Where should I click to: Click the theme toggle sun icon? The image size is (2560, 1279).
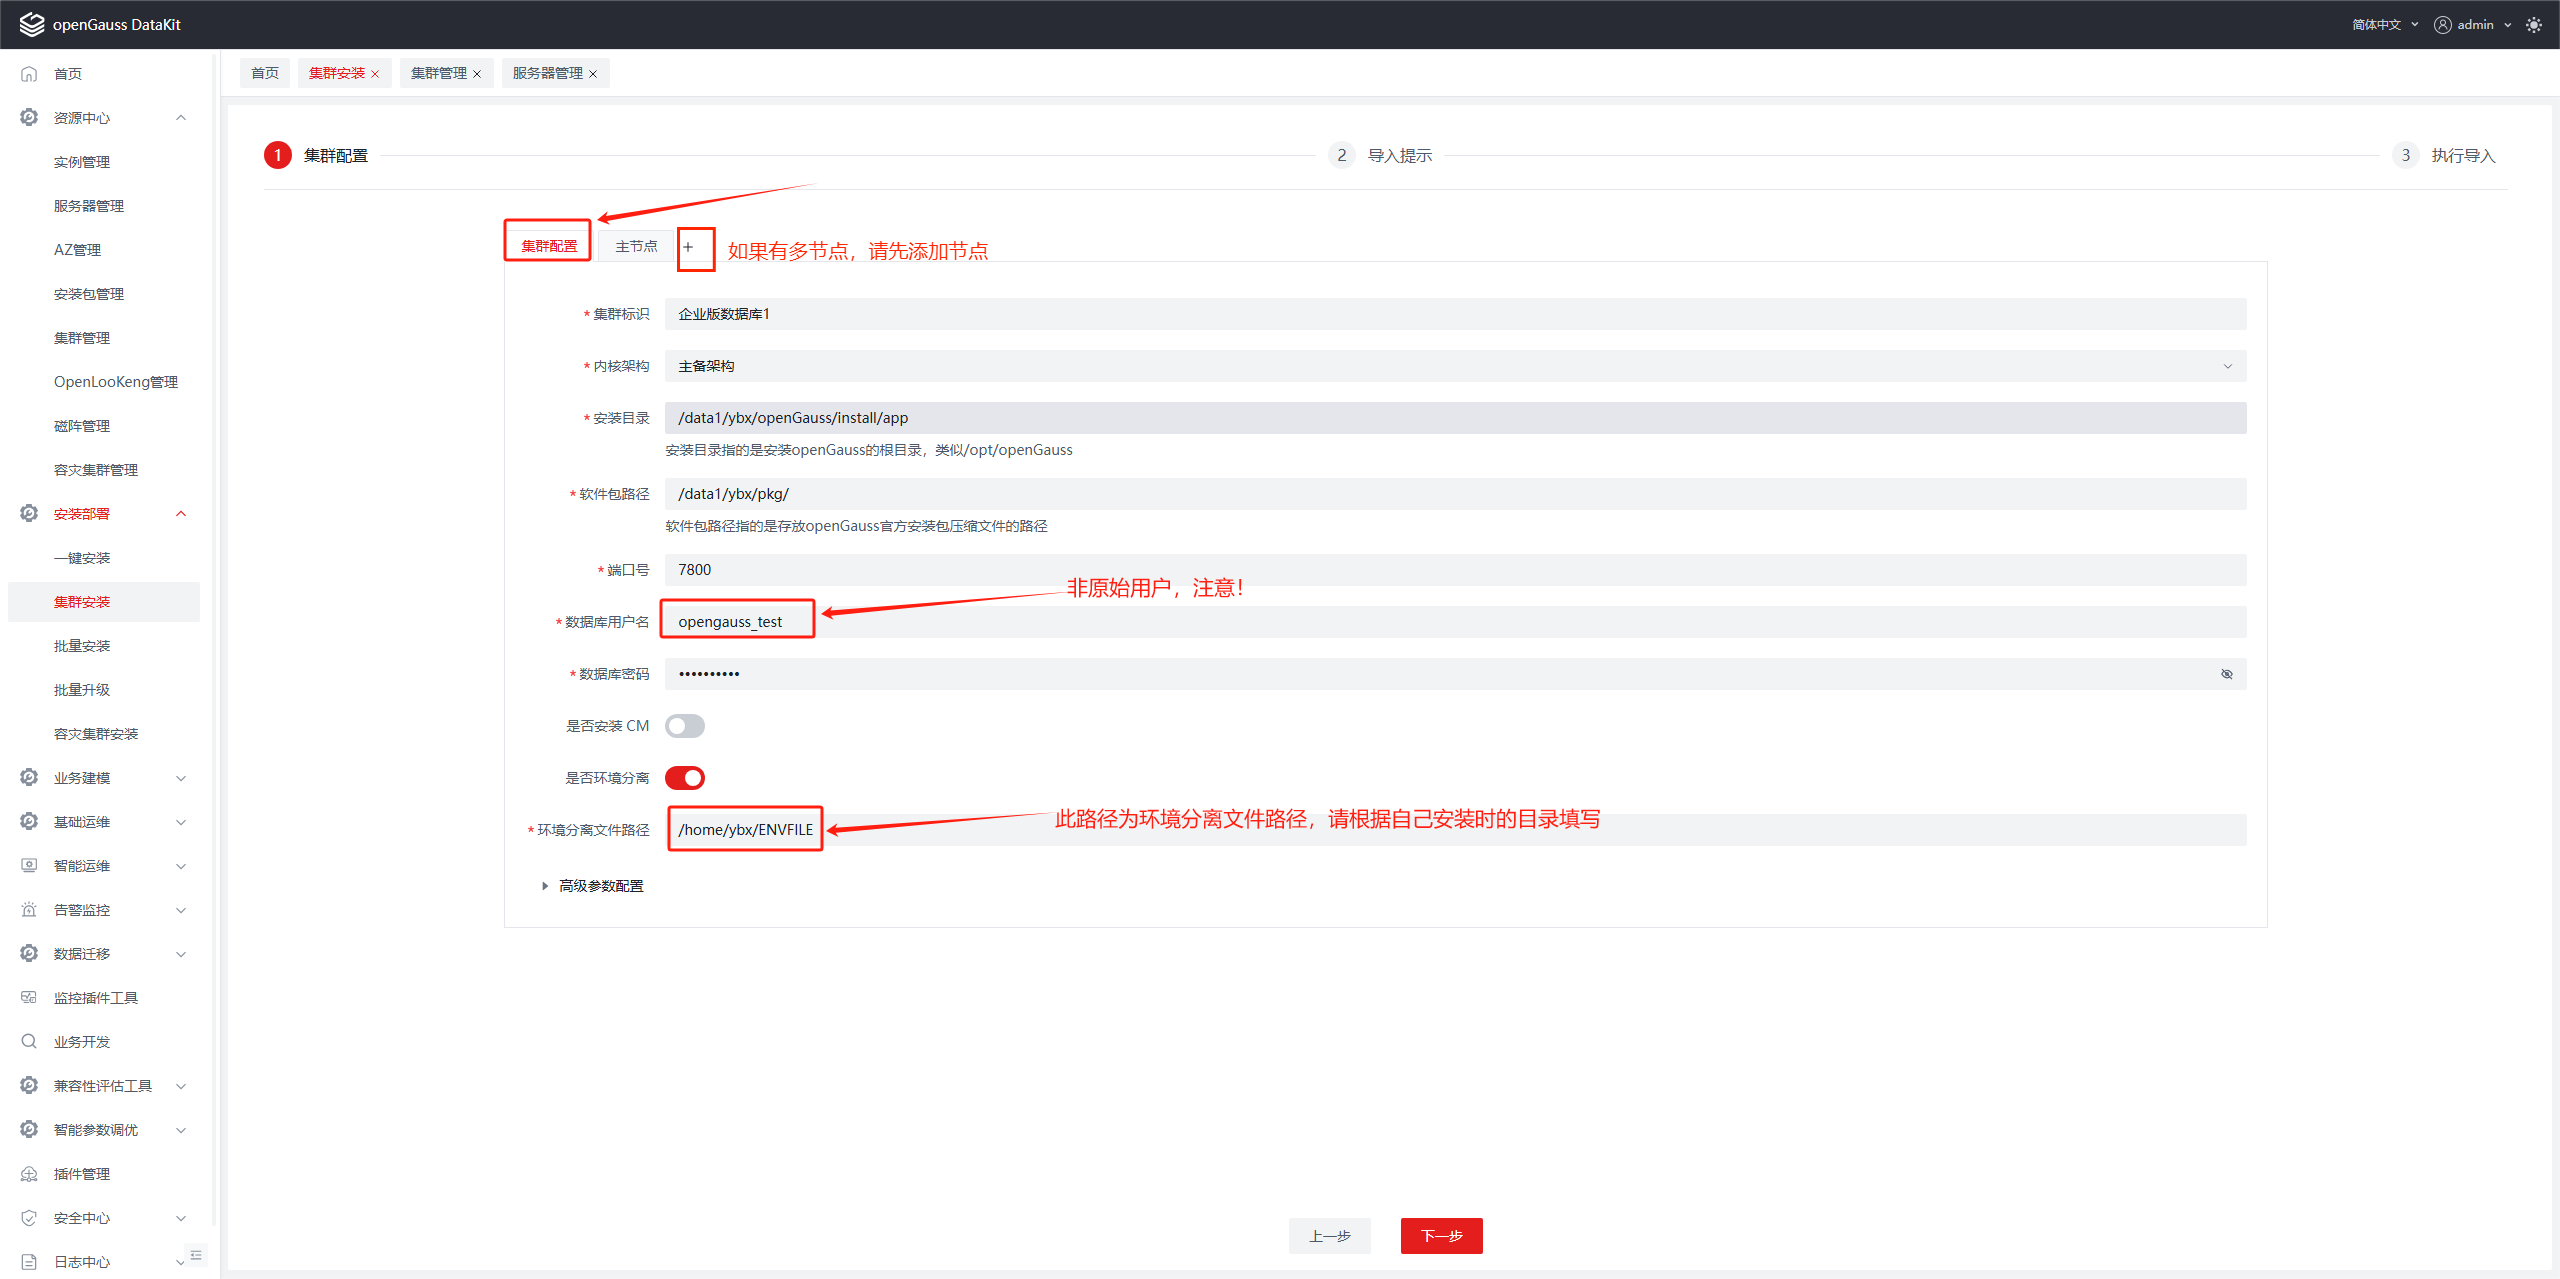(2533, 25)
